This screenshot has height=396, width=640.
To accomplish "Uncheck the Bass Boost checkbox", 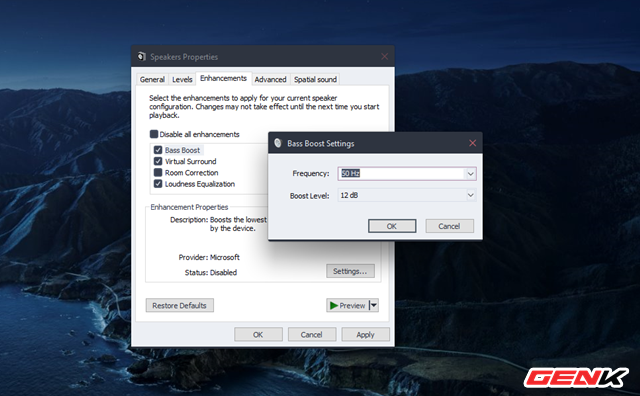I will 158,150.
